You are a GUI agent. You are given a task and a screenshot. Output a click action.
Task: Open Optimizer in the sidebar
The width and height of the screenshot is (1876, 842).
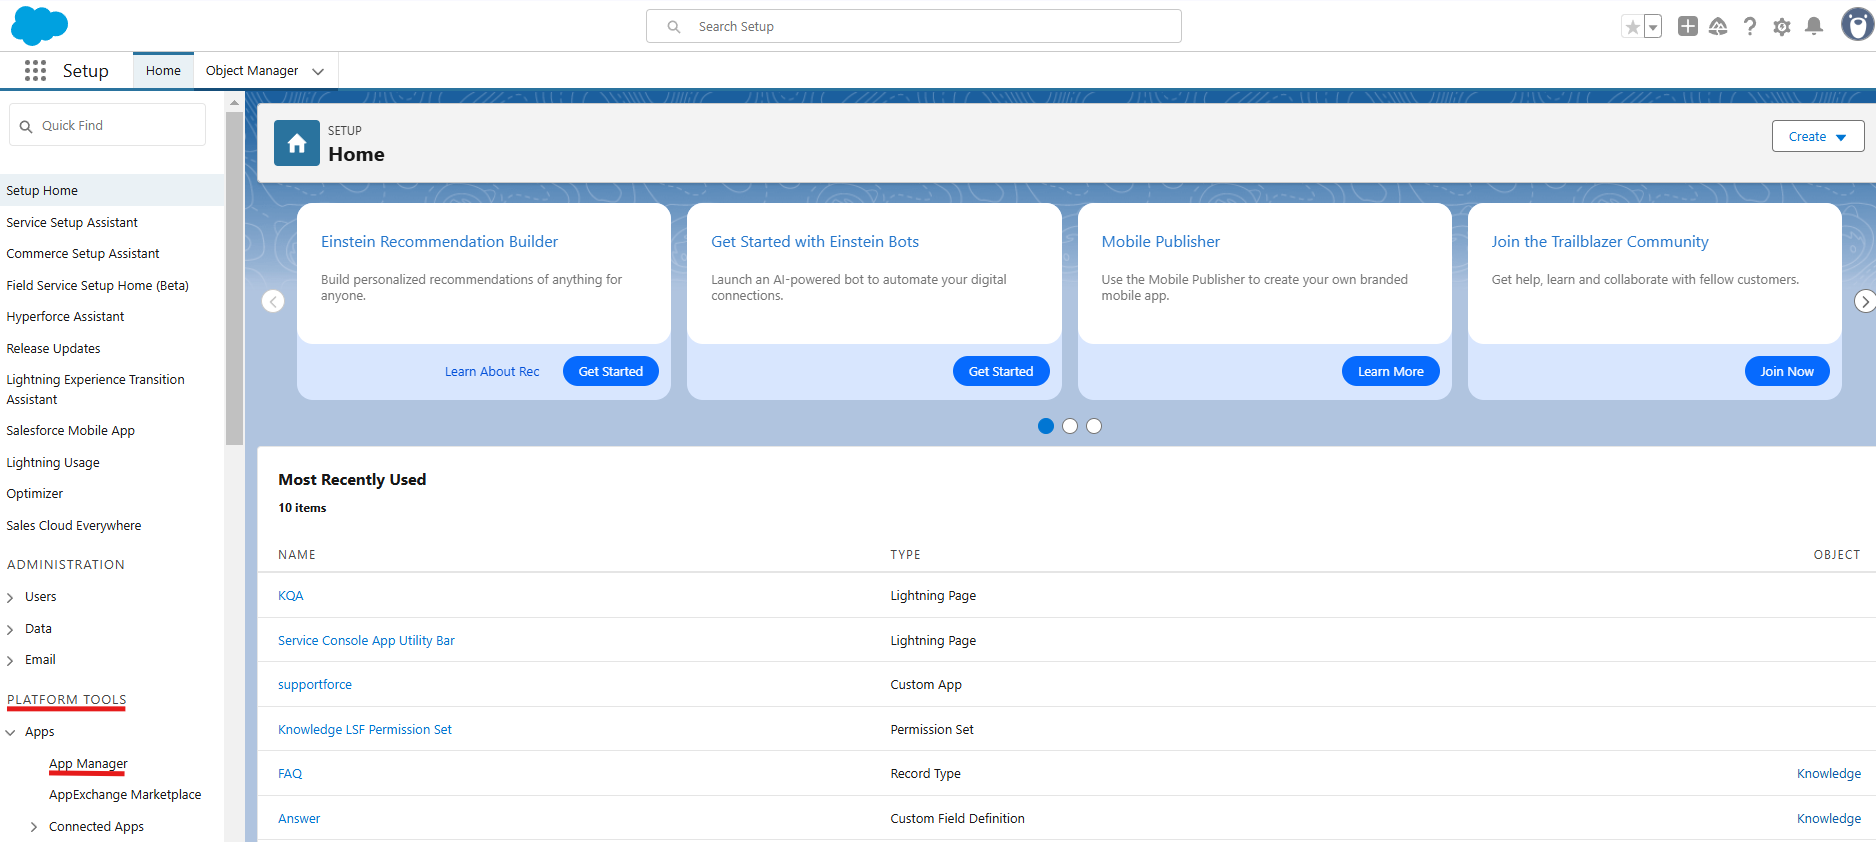coord(35,494)
